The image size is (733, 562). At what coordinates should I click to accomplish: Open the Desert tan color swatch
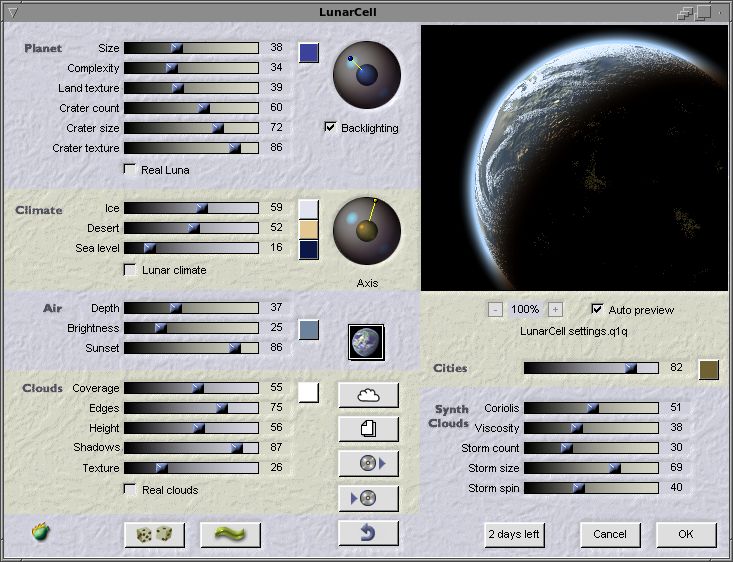[x=309, y=229]
